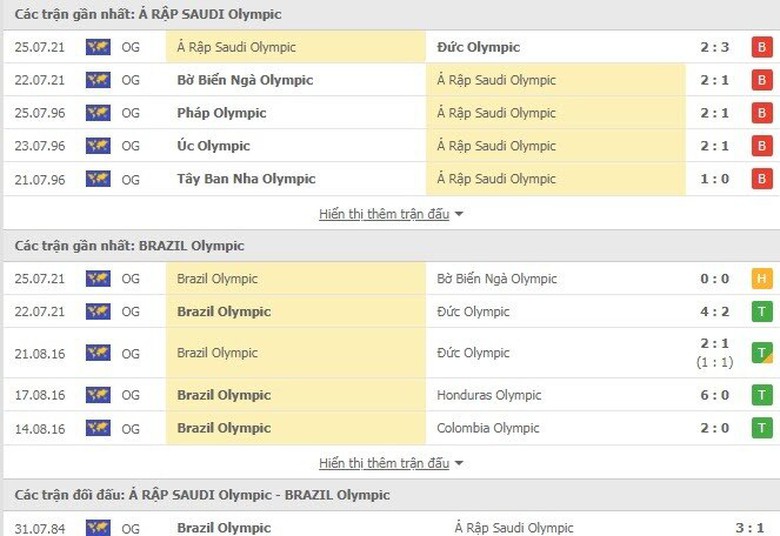Click the dropdown arrow after the first 'Hiển thị thêm trận đấu'
The width and height of the screenshot is (780, 536).
point(459,214)
